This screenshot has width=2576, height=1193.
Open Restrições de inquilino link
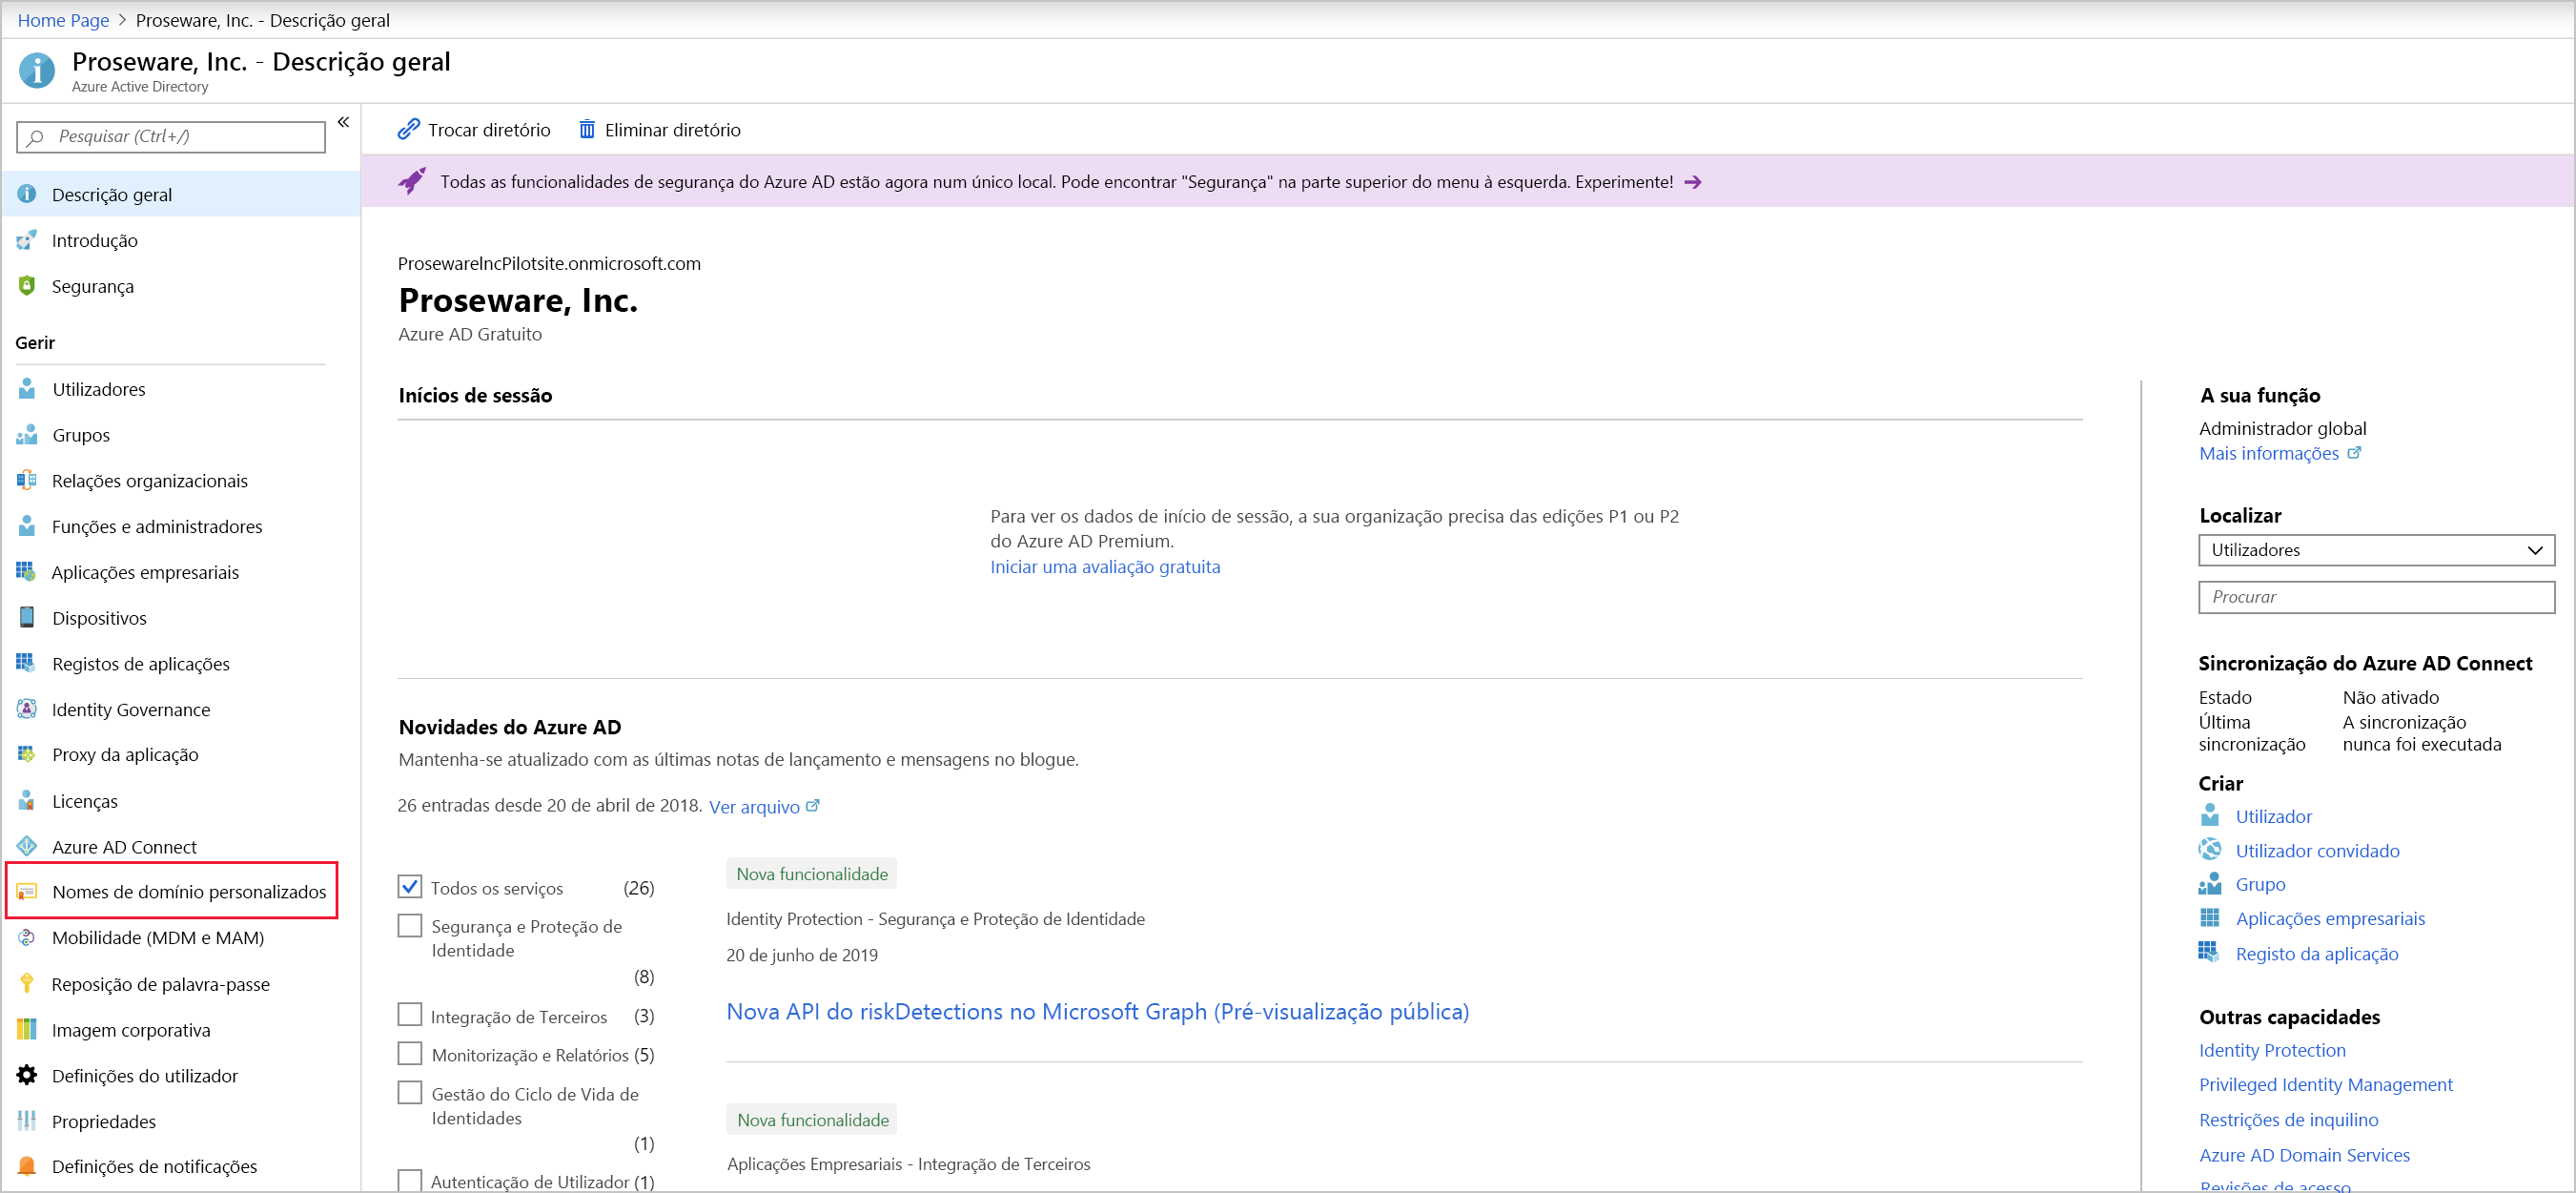2288,1119
